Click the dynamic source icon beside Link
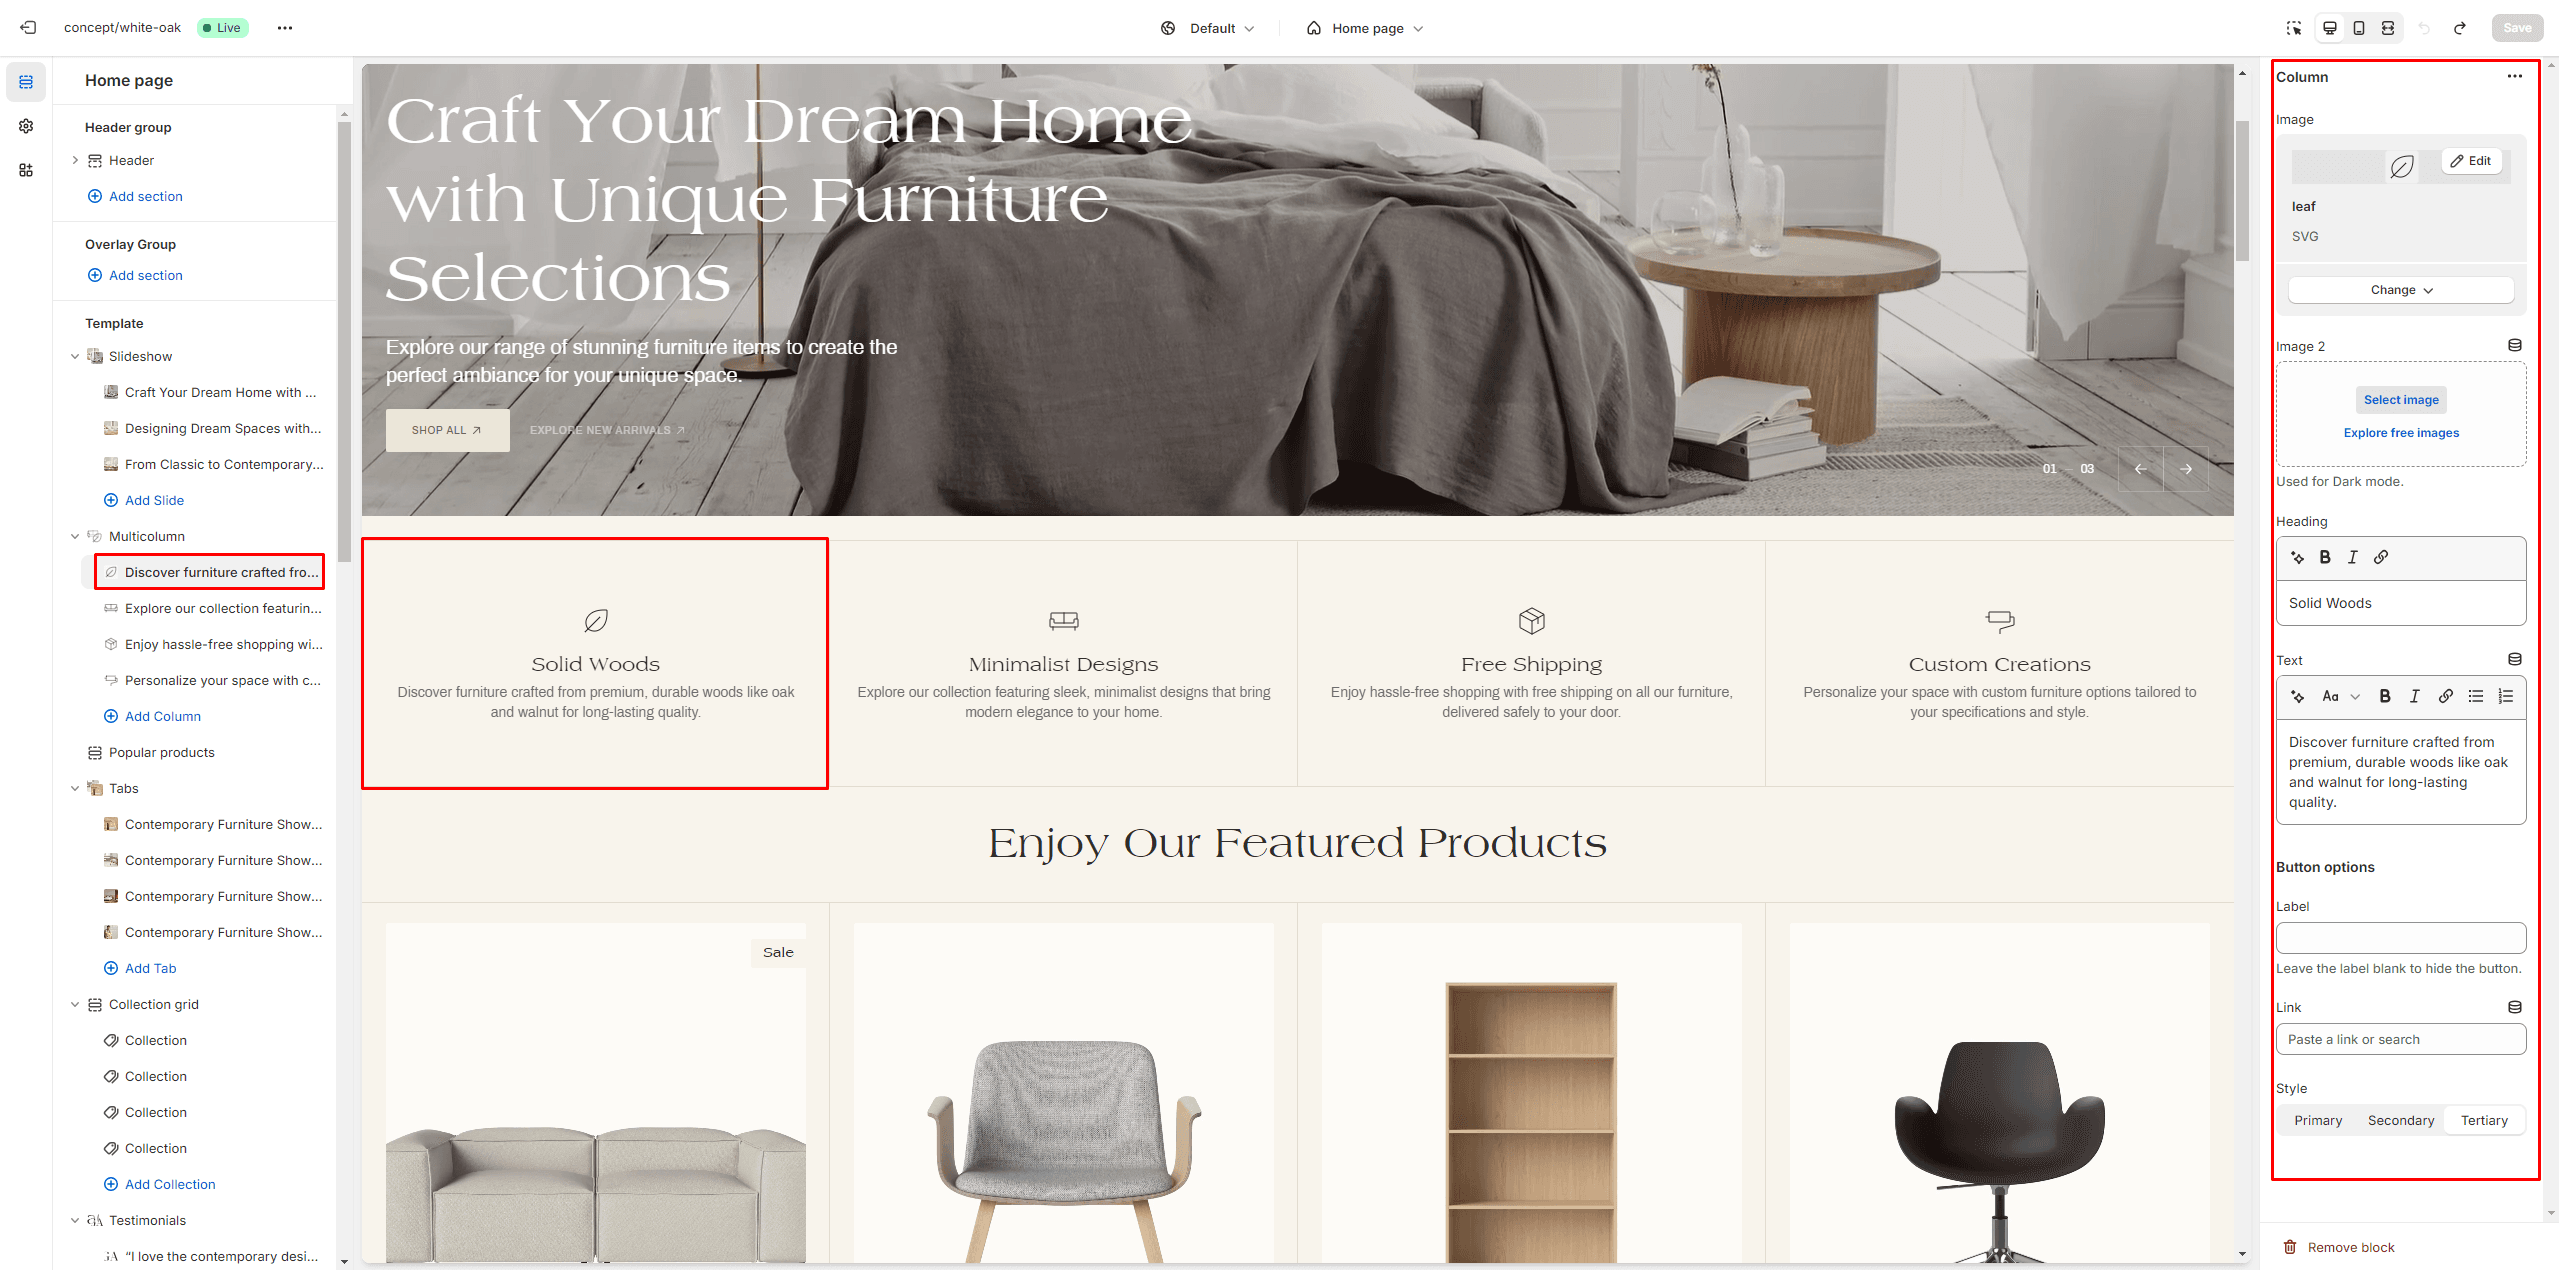 [2515, 1007]
